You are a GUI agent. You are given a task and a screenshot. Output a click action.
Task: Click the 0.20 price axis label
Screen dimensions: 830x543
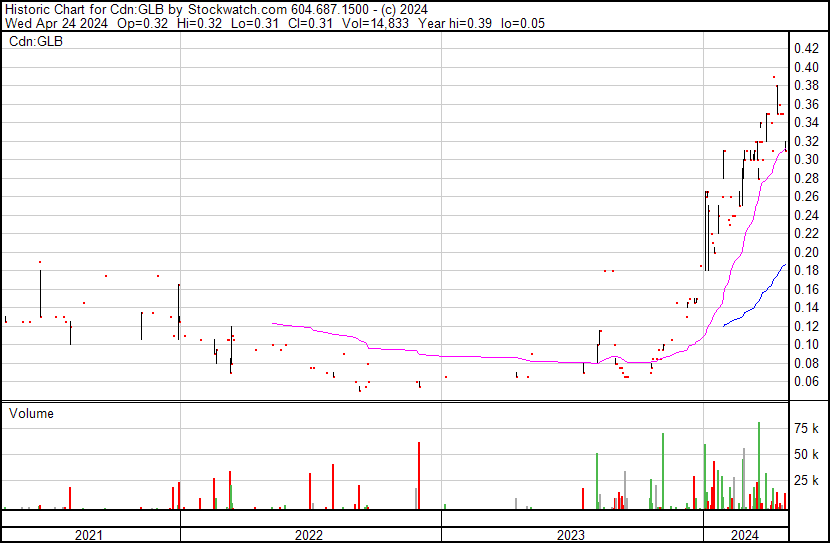[806, 252]
